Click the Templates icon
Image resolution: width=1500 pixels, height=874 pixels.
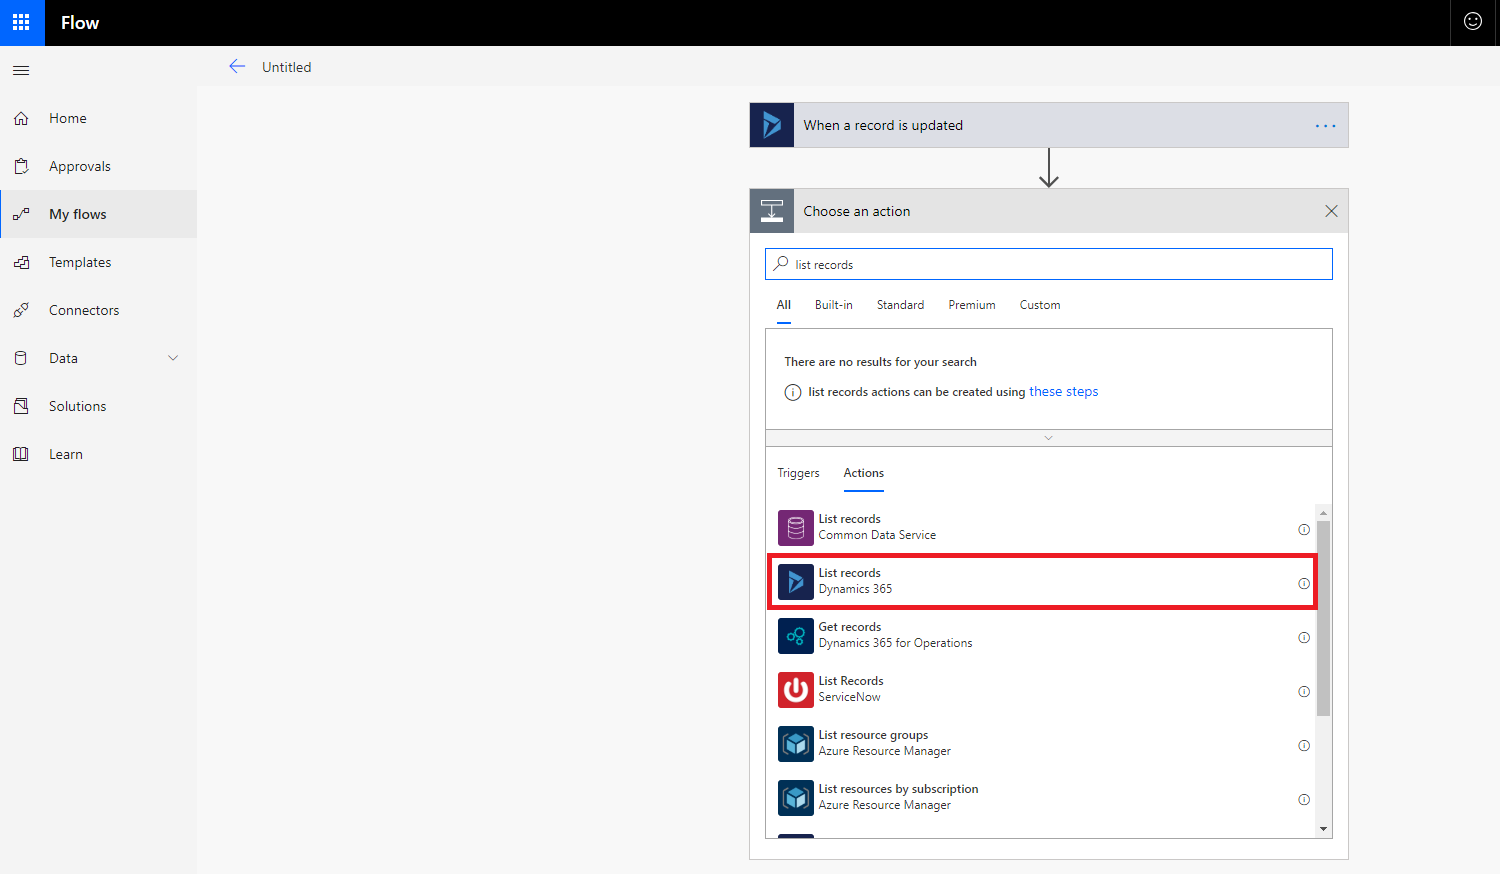coord(21,262)
